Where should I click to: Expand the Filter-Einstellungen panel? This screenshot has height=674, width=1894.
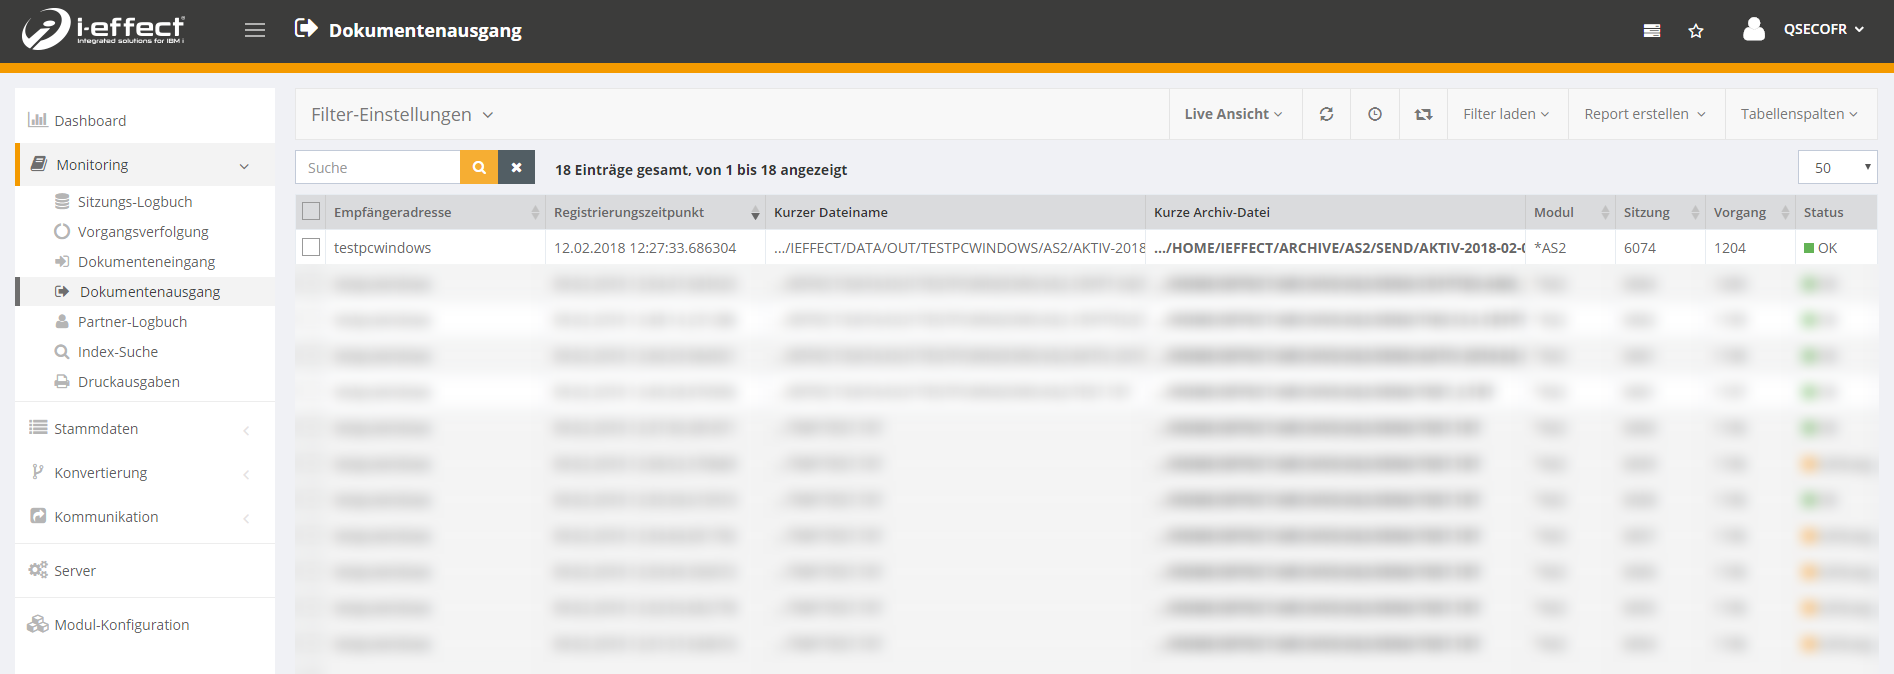coord(402,115)
